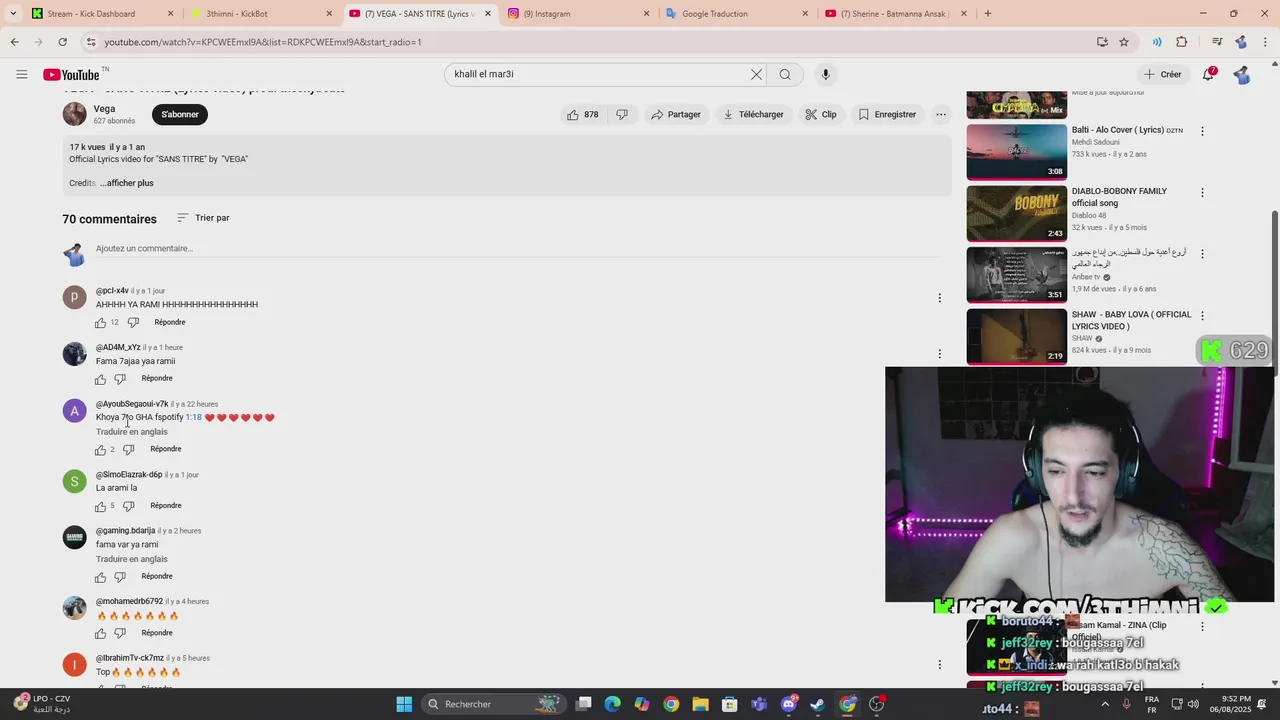The height and width of the screenshot is (720, 1280).
Task: Start voice search with the microphone
Action: coord(825,74)
